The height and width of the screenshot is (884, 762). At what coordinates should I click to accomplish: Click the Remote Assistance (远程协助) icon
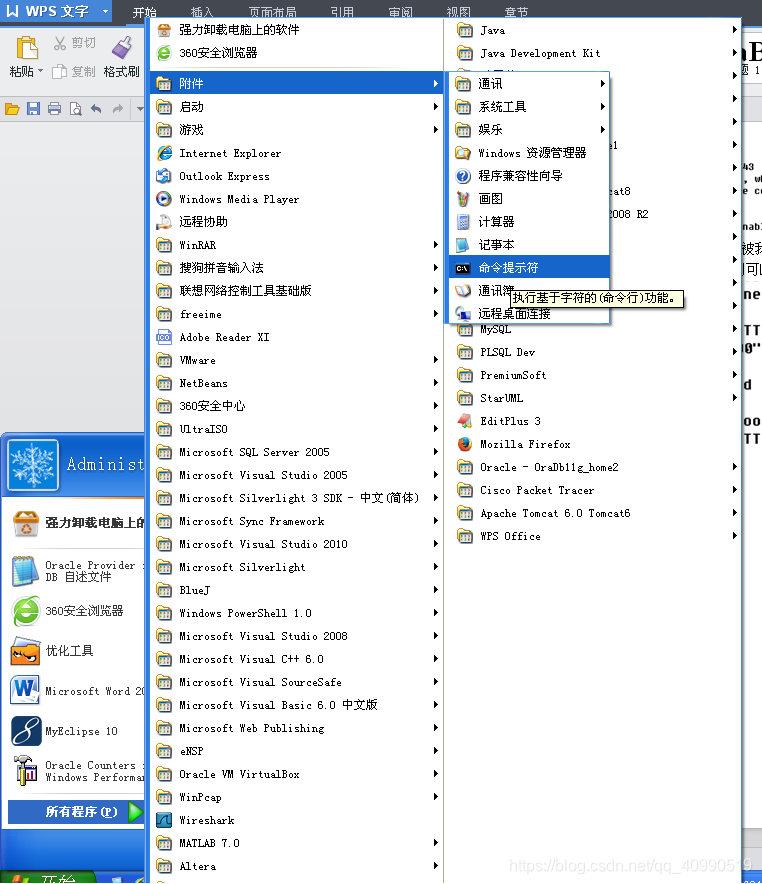click(x=164, y=222)
